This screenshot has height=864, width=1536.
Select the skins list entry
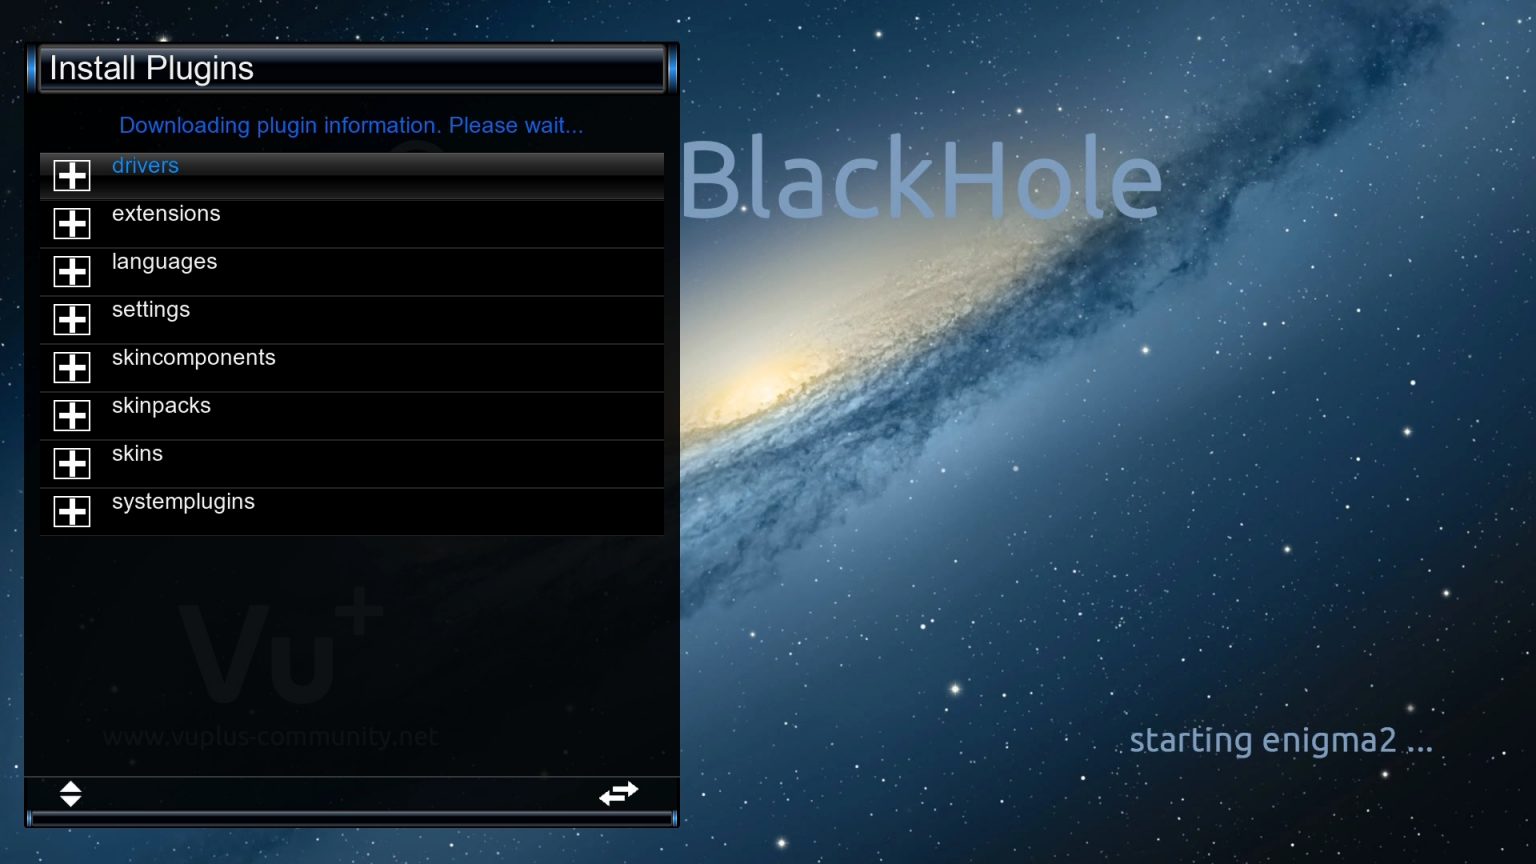click(x=352, y=464)
